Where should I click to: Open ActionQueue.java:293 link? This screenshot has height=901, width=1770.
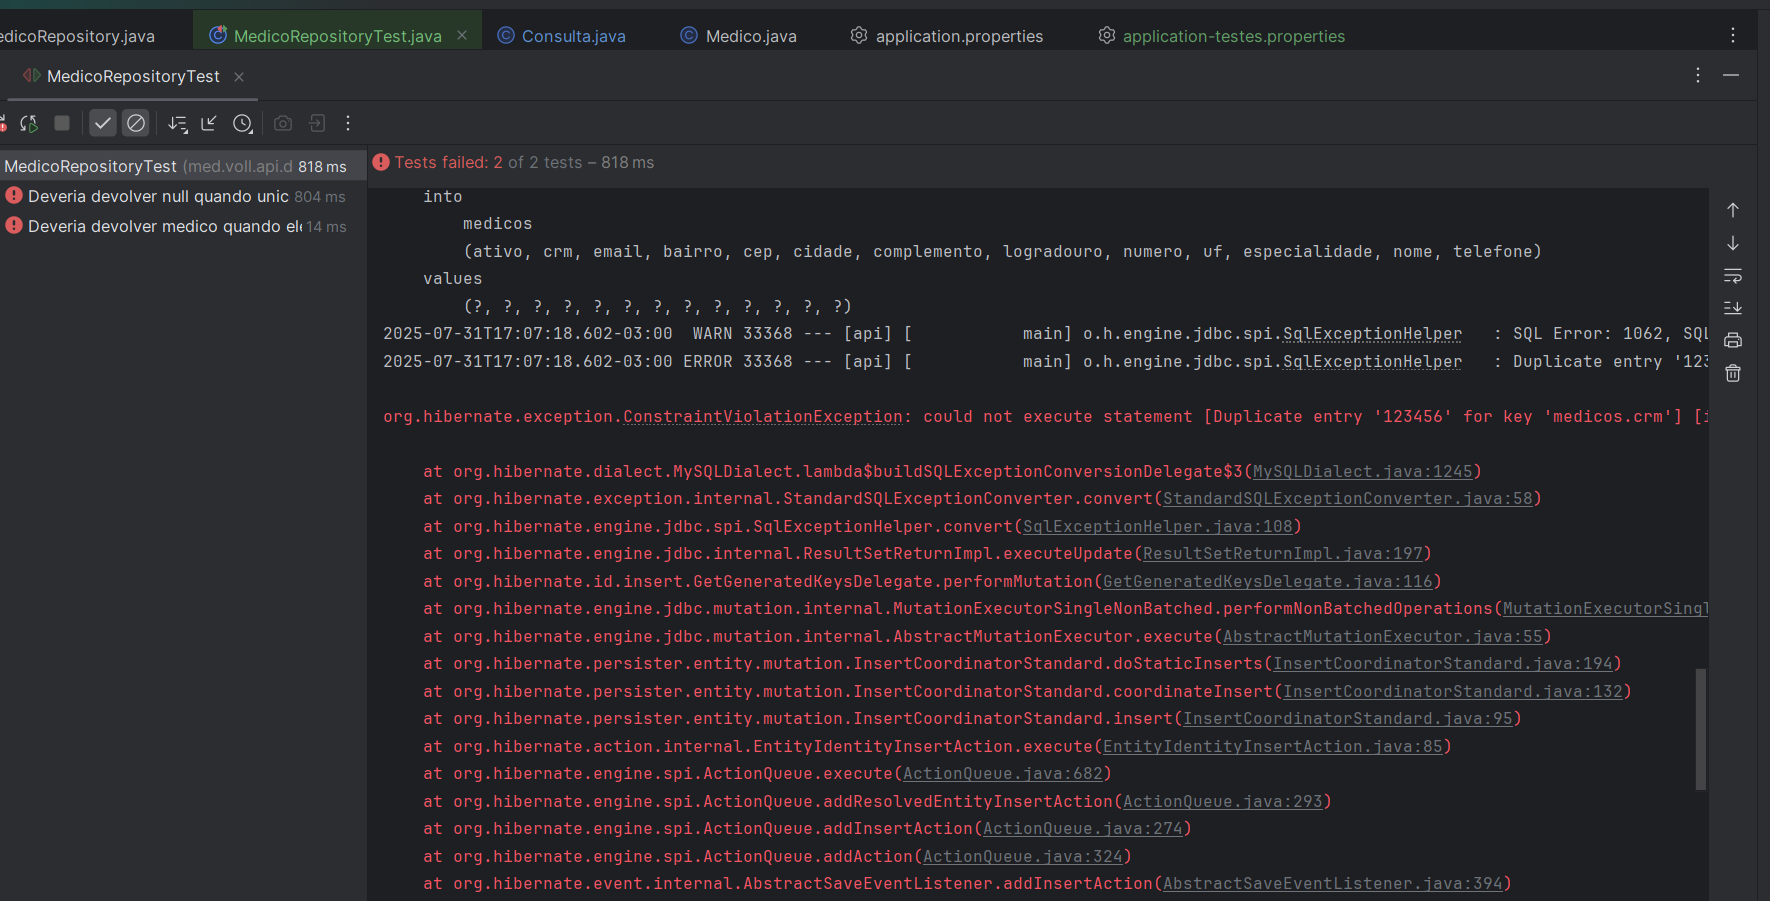click(1223, 801)
